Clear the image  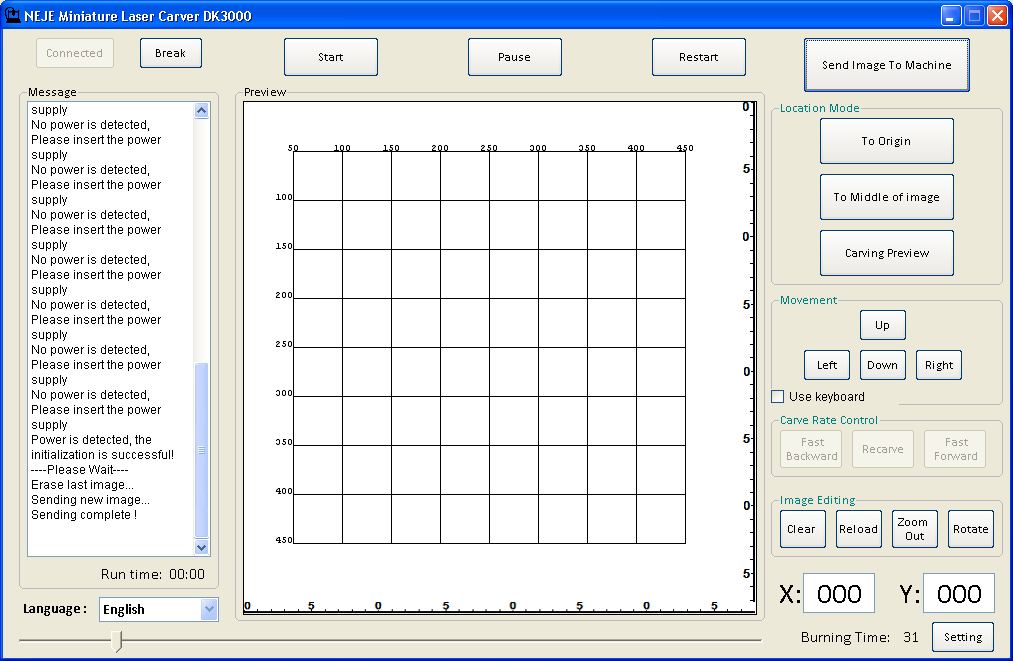click(802, 529)
